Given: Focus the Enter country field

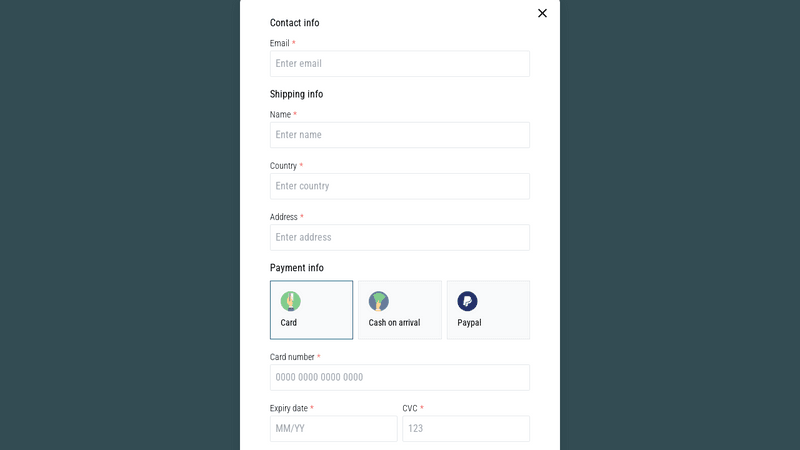Looking at the screenshot, I should [x=399, y=186].
